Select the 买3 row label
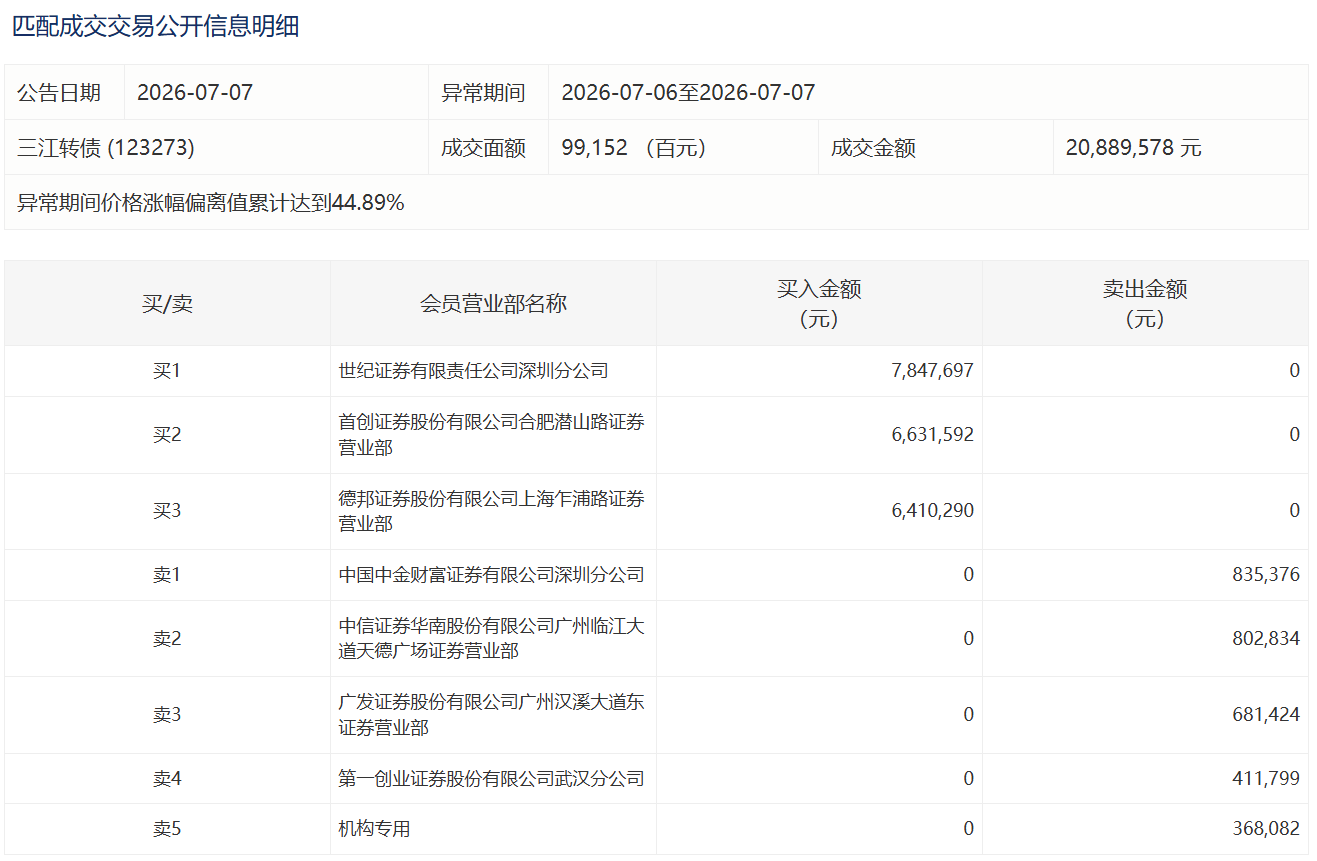The image size is (1317, 861). [x=167, y=511]
